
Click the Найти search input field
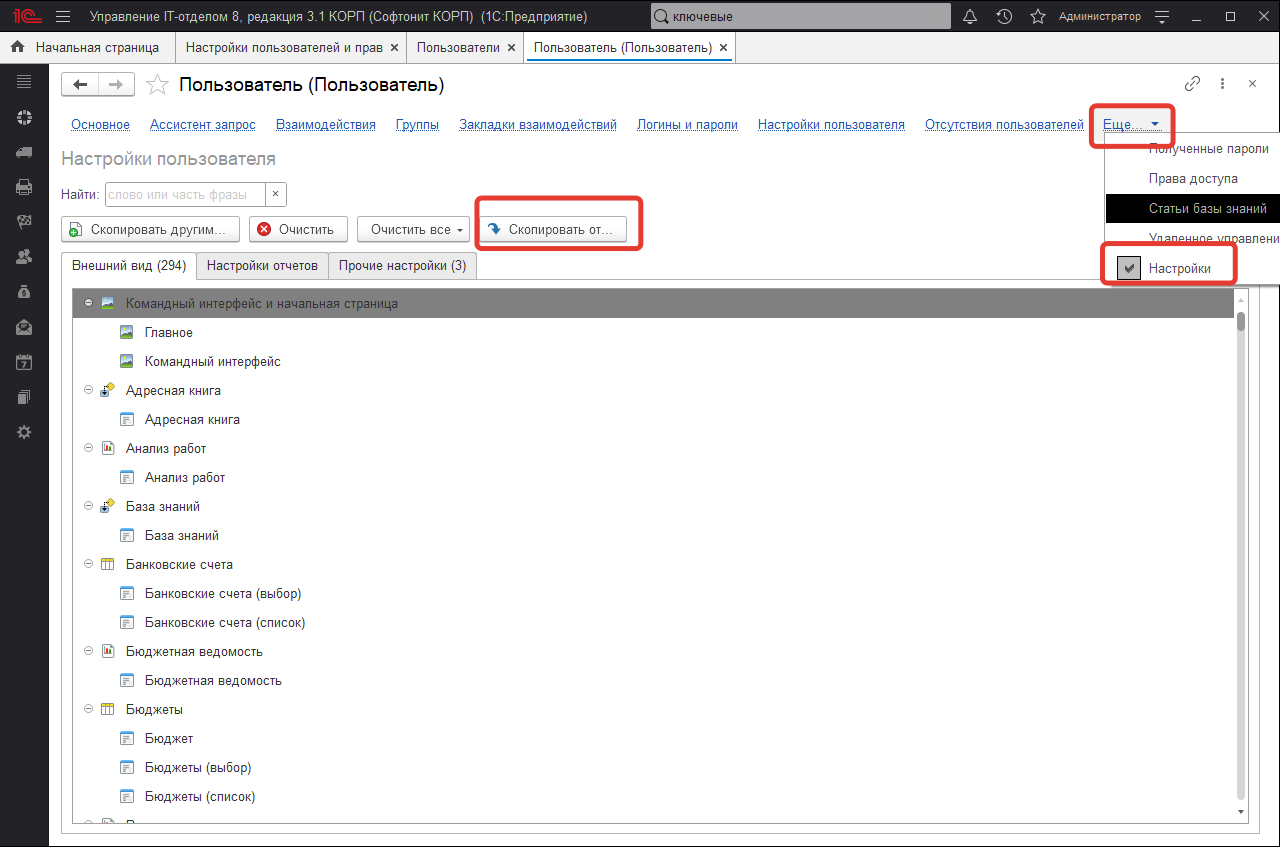pyautogui.click(x=185, y=195)
